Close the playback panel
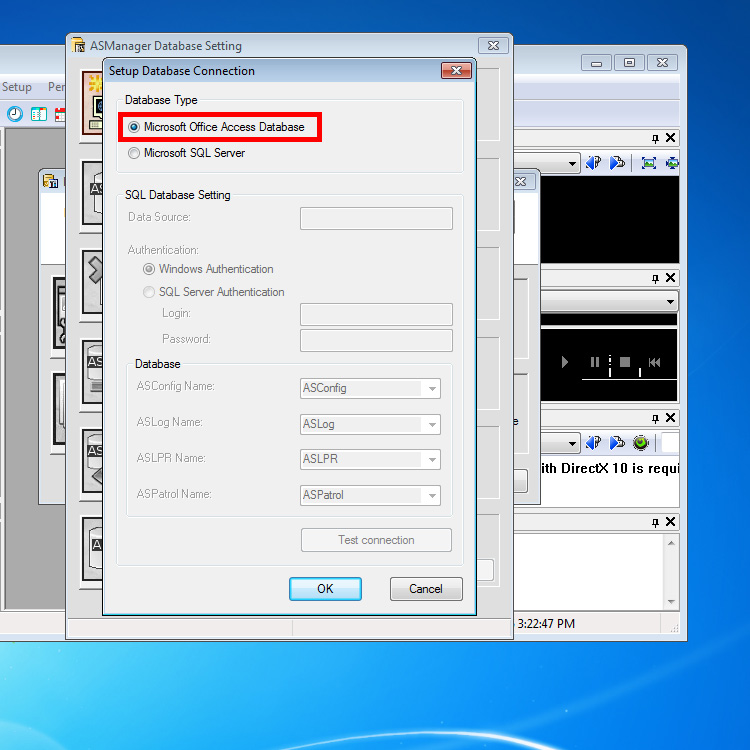This screenshot has width=750, height=750. 671,278
